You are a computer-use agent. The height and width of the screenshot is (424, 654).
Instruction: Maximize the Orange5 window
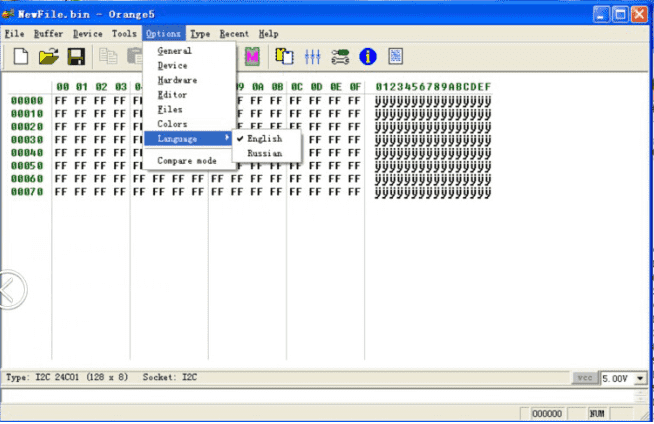click(x=620, y=15)
